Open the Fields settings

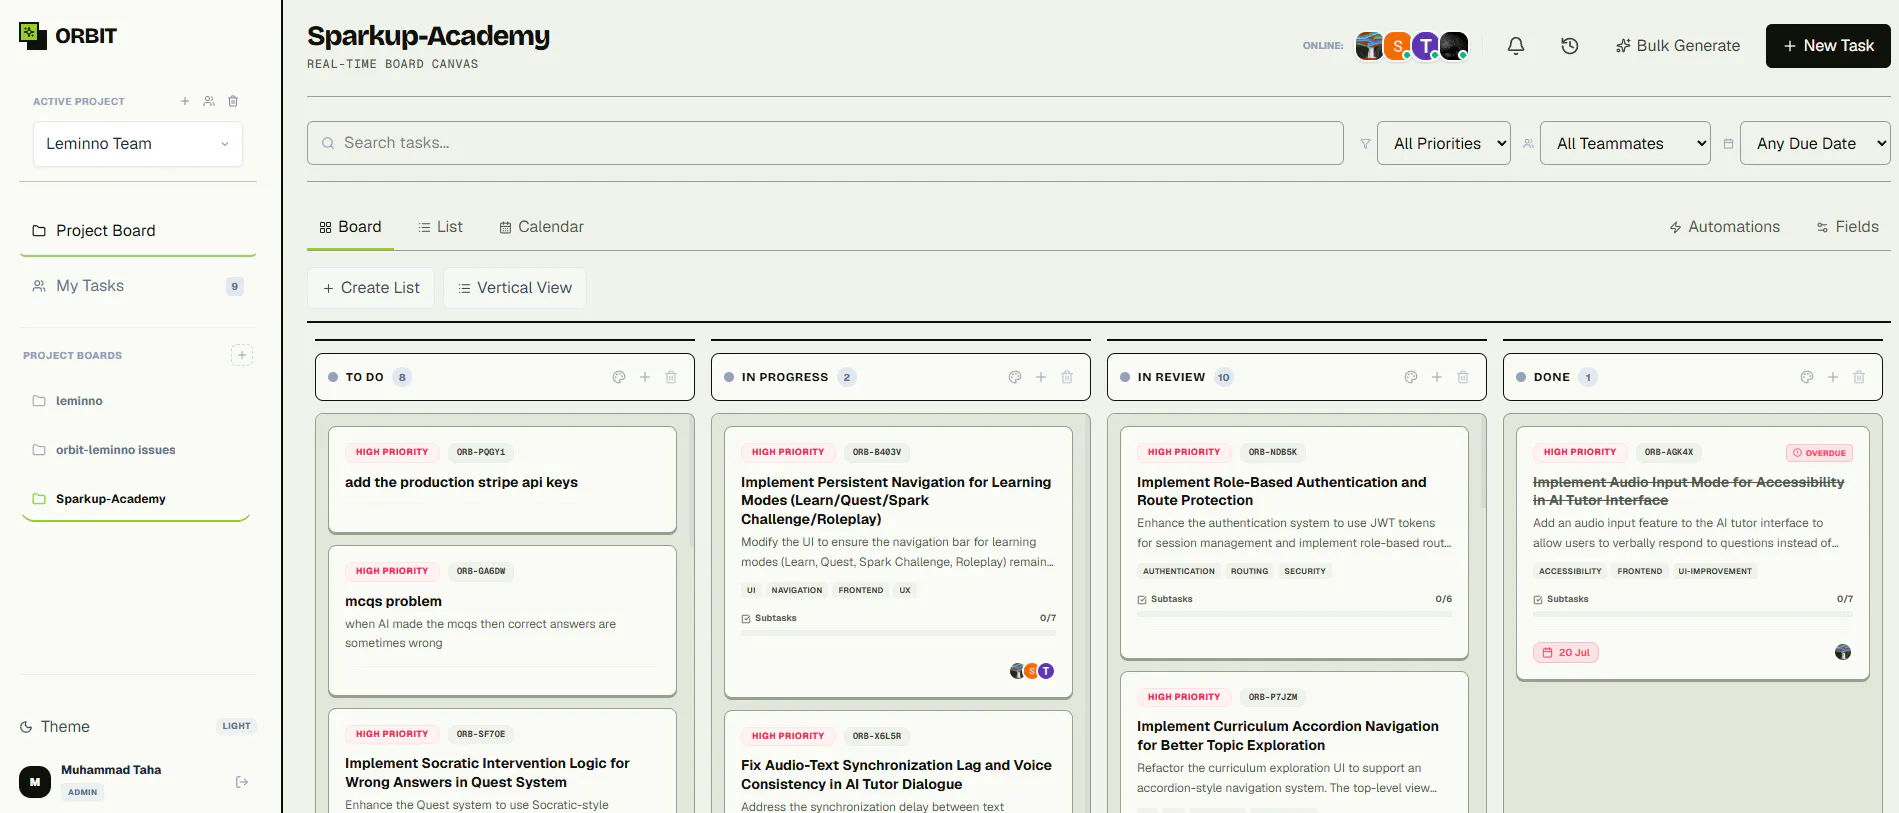pyautogui.click(x=1847, y=227)
